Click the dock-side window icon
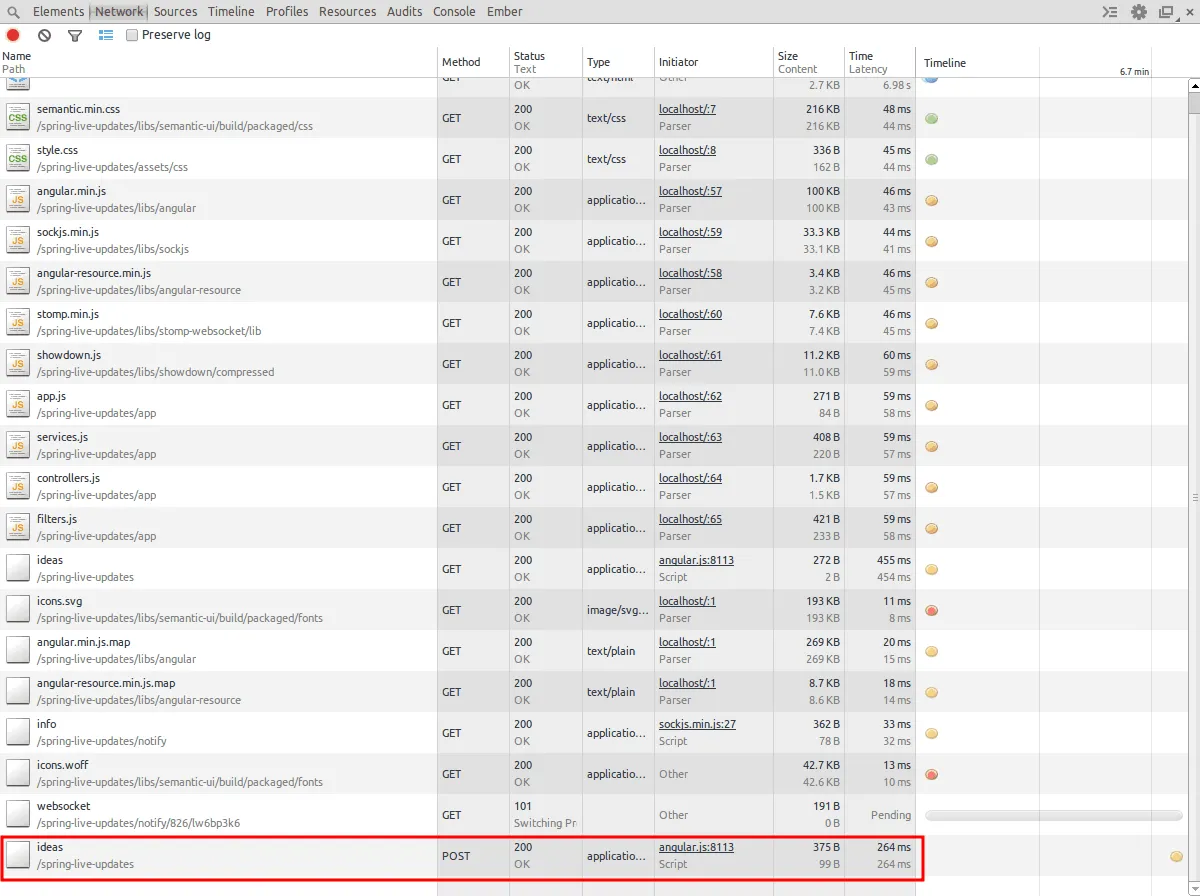The height and width of the screenshot is (896, 1200). 1166,12
